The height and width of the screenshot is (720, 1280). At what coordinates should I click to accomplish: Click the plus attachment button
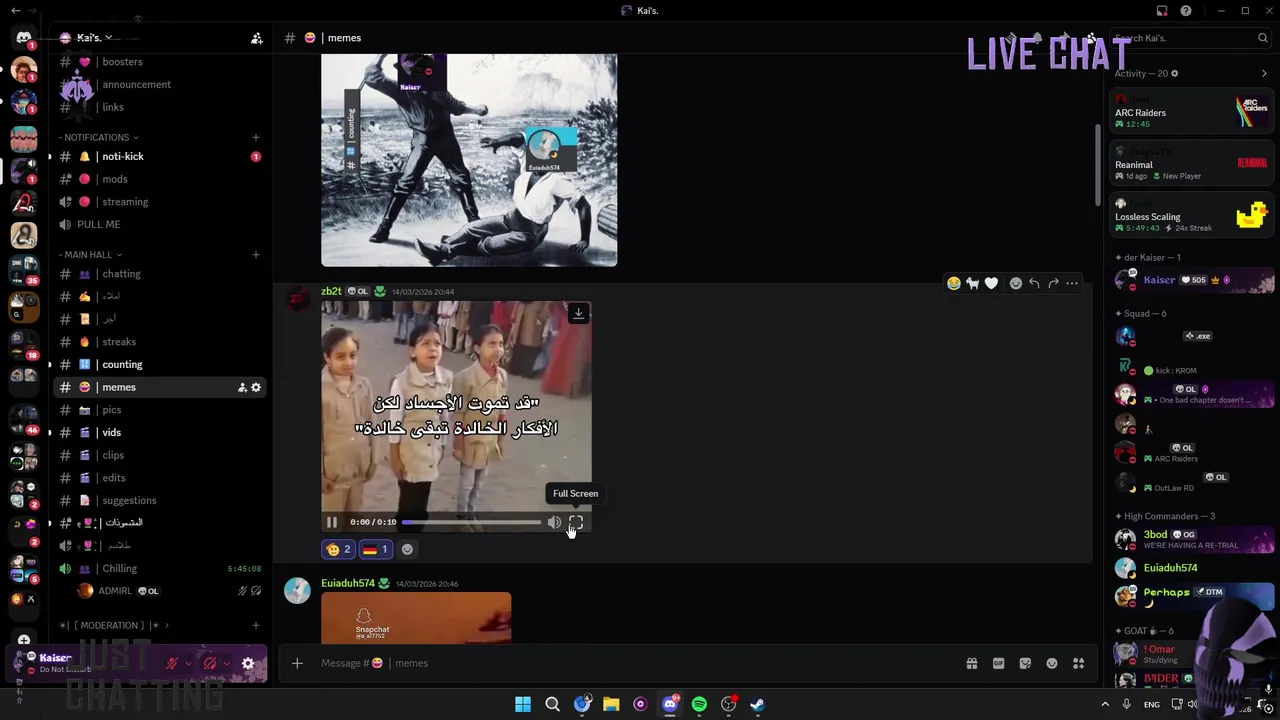coord(297,663)
